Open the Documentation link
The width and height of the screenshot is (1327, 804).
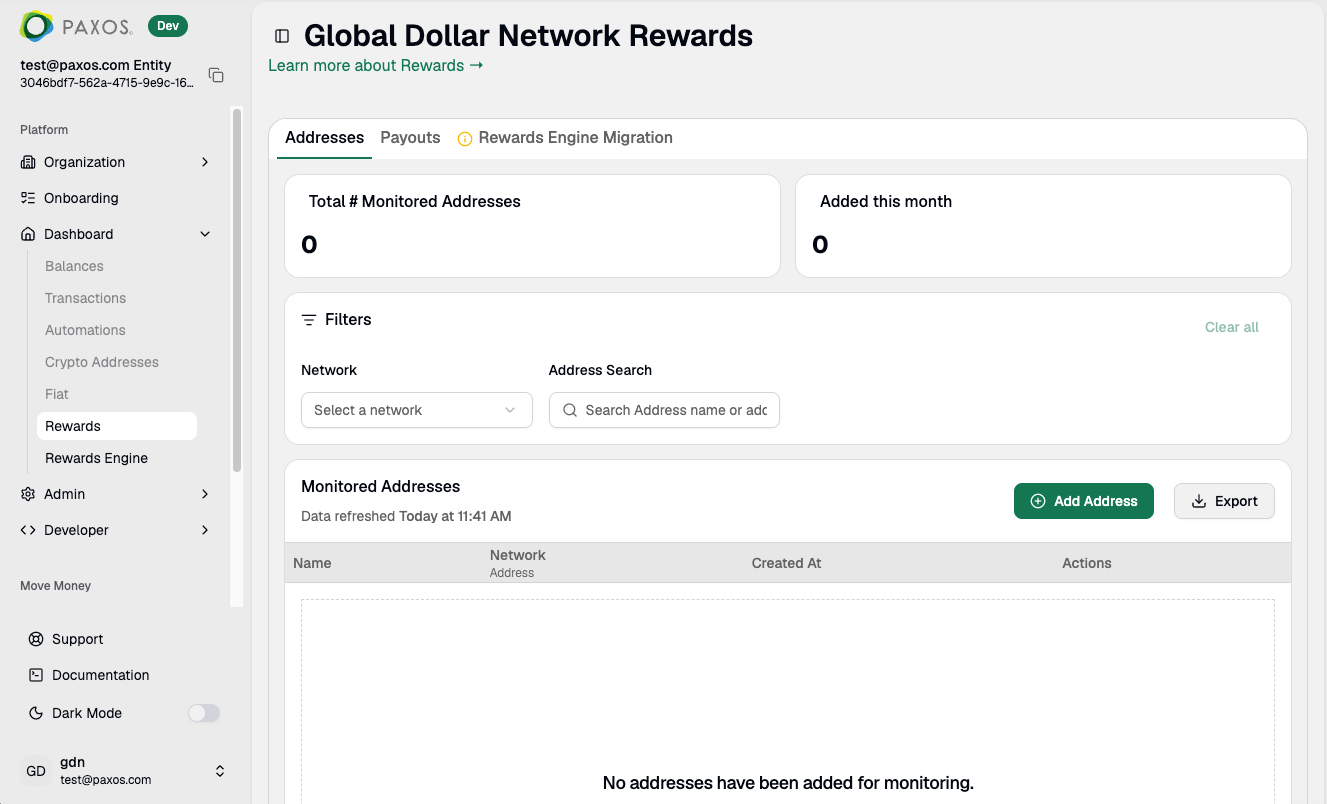coord(100,675)
